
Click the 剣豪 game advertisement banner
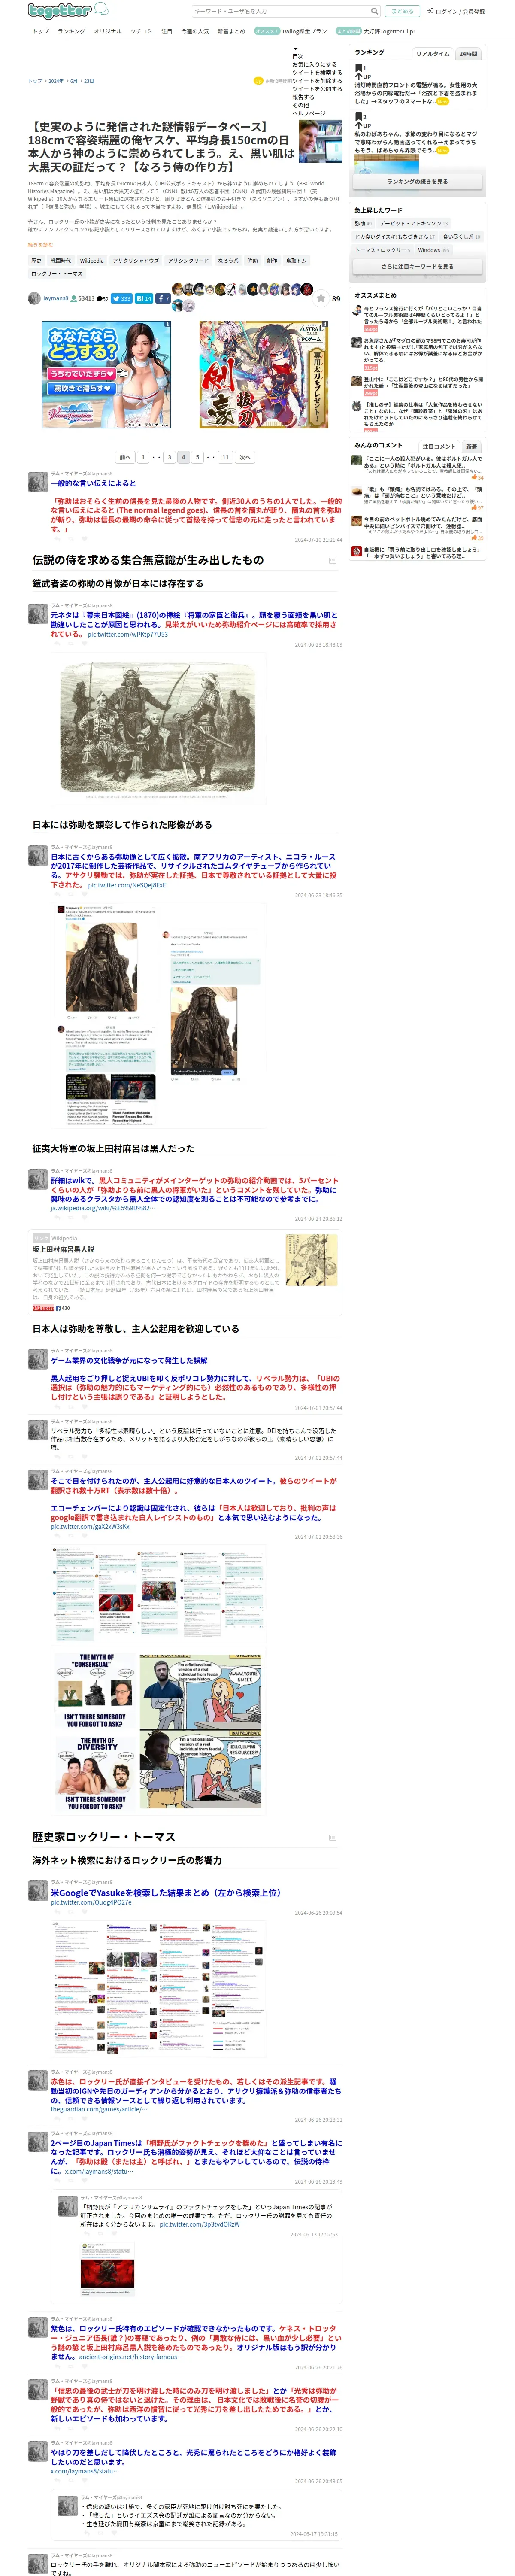(263, 375)
